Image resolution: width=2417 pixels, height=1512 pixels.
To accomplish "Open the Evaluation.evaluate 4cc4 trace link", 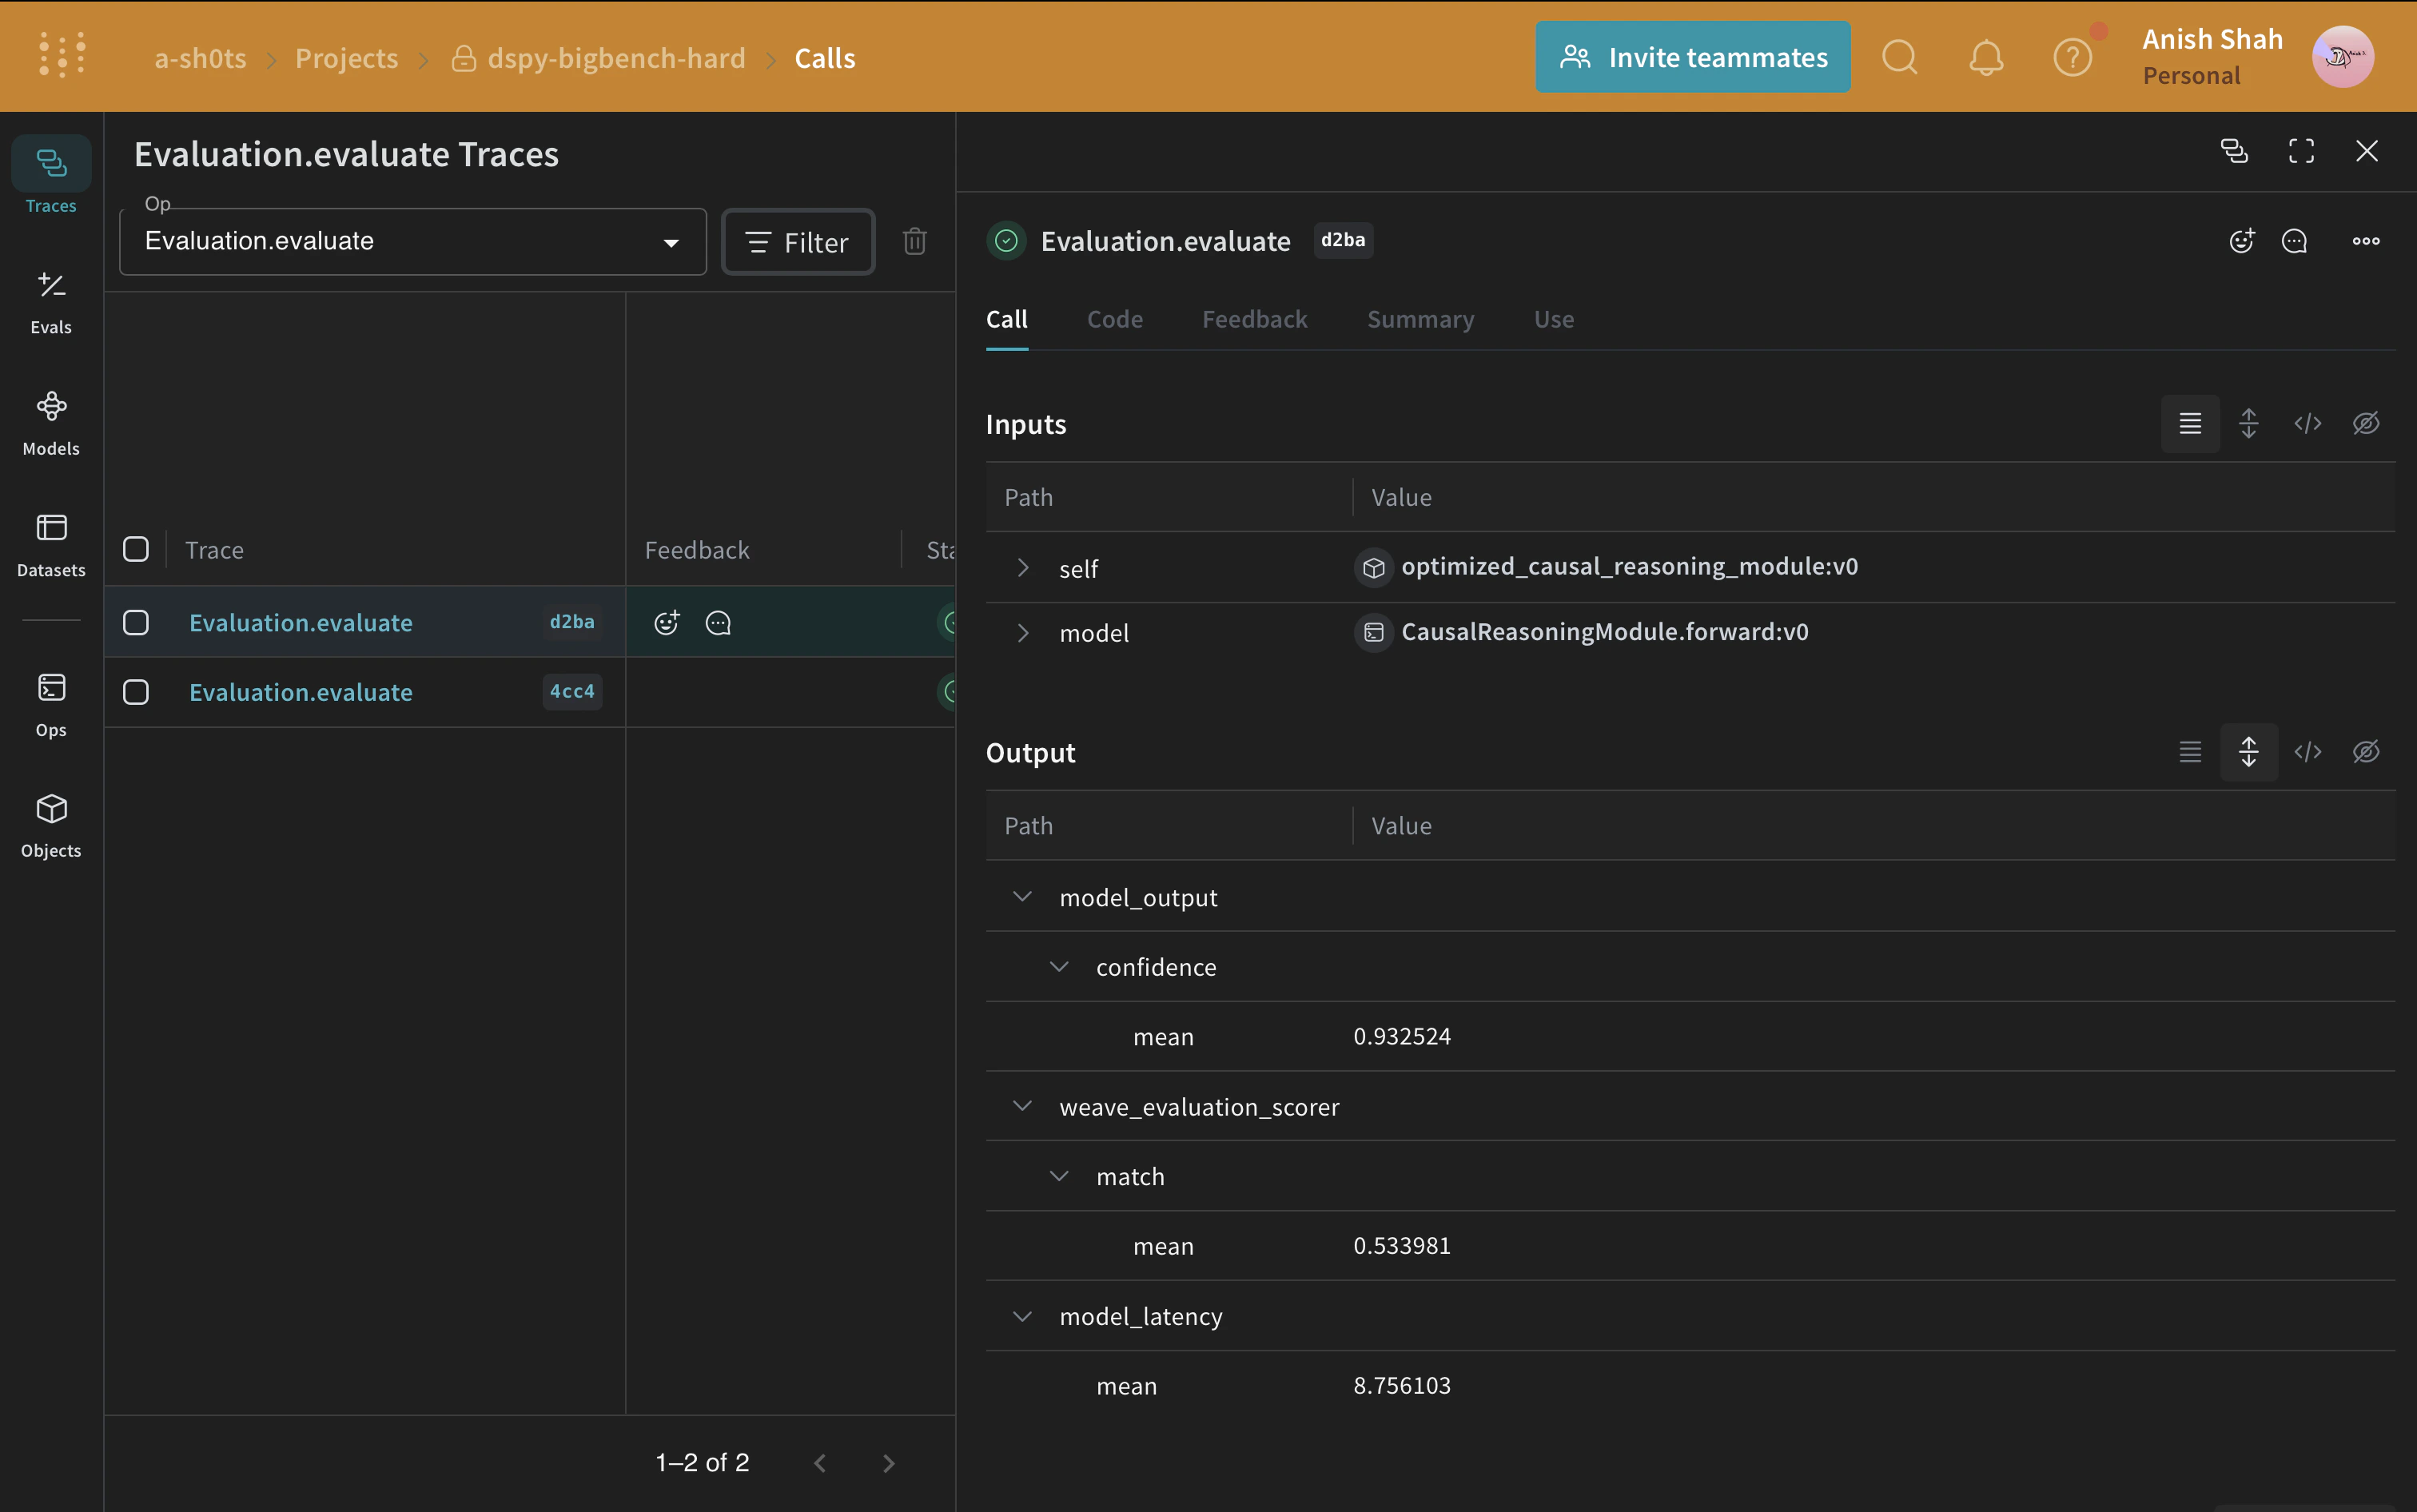I will (x=300, y=692).
